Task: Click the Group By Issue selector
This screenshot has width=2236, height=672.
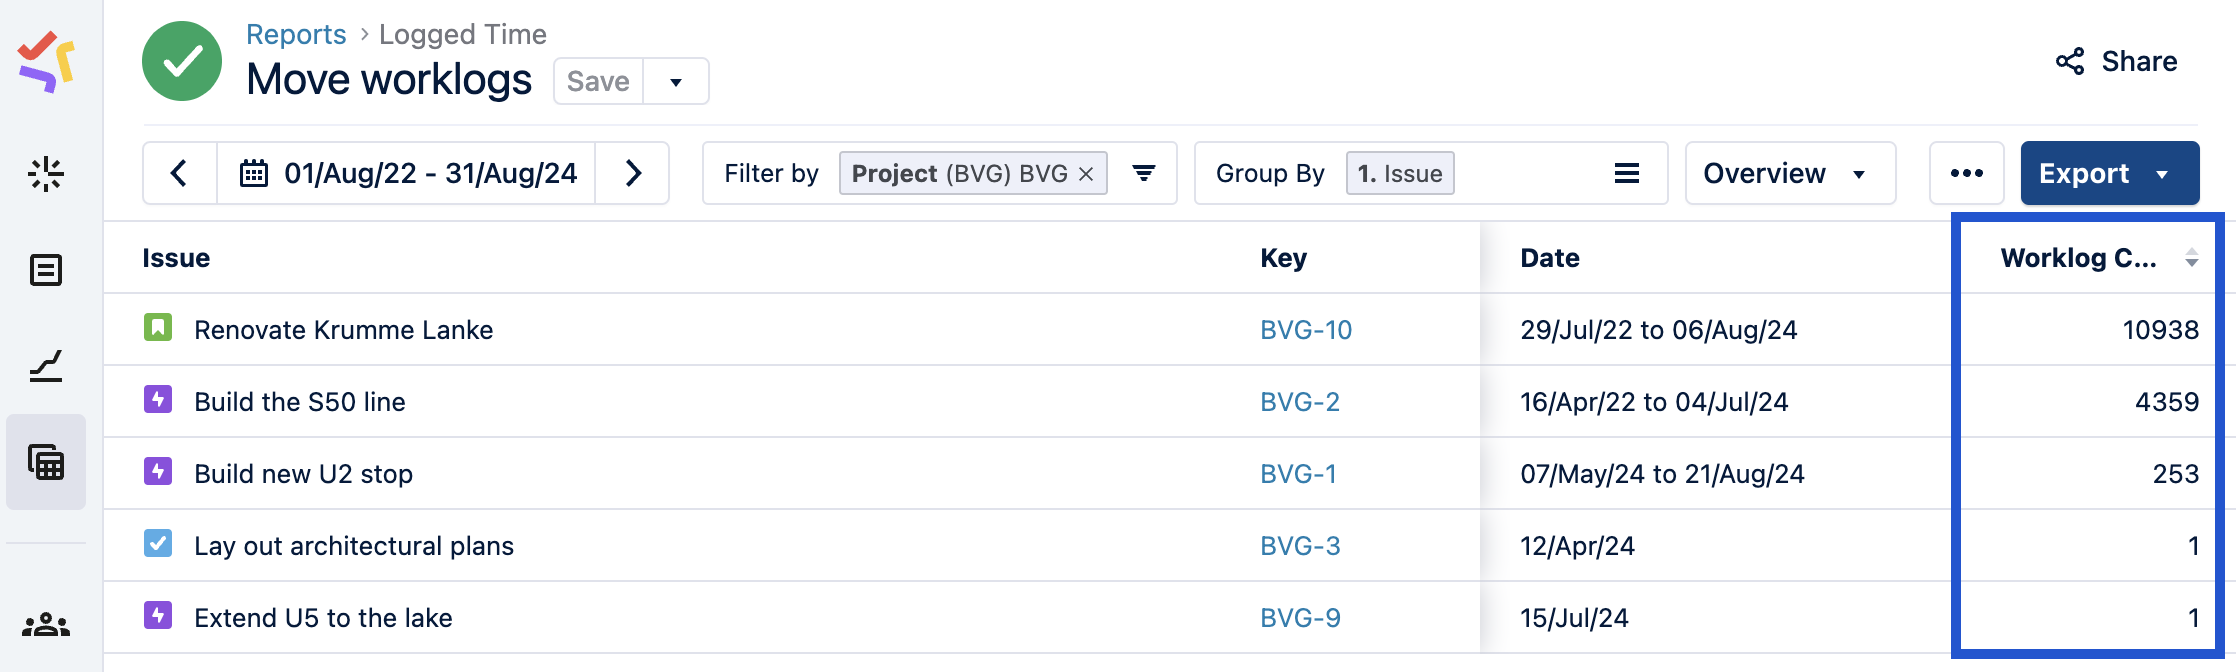Action: [x=1399, y=172]
